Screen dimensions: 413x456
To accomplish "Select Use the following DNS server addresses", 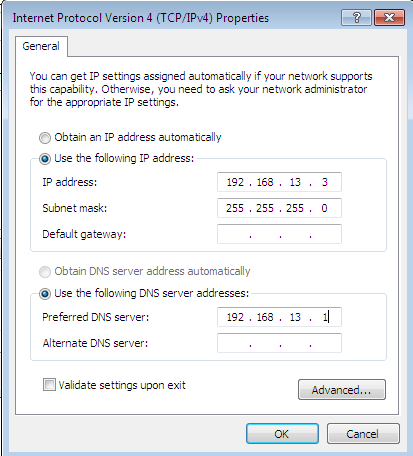I will [x=45, y=294].
